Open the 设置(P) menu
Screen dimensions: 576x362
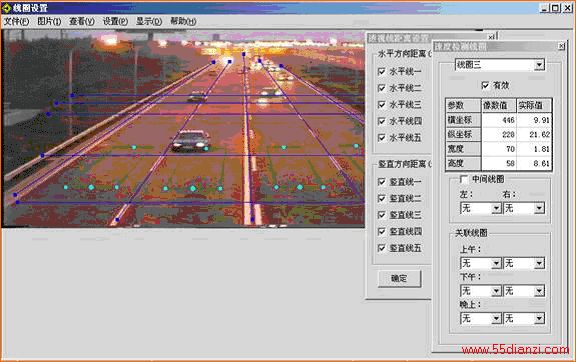[x=115, y=21]
